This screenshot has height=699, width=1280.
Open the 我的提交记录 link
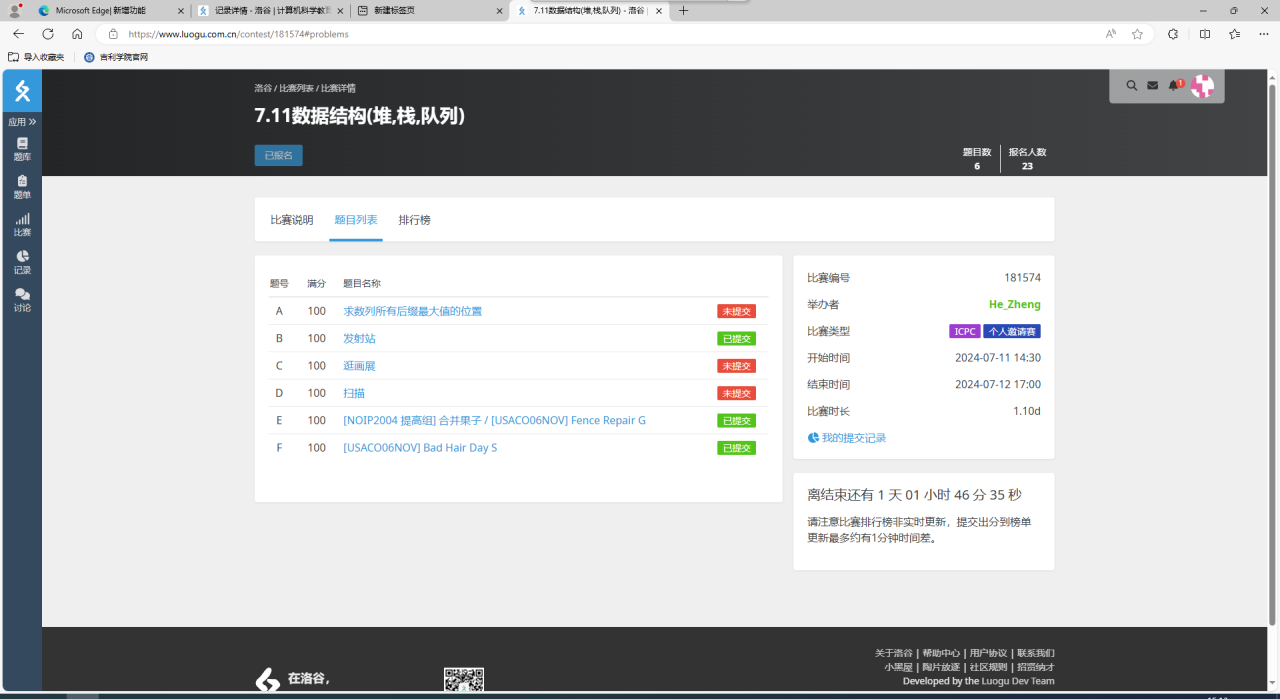tap(853, 438)
